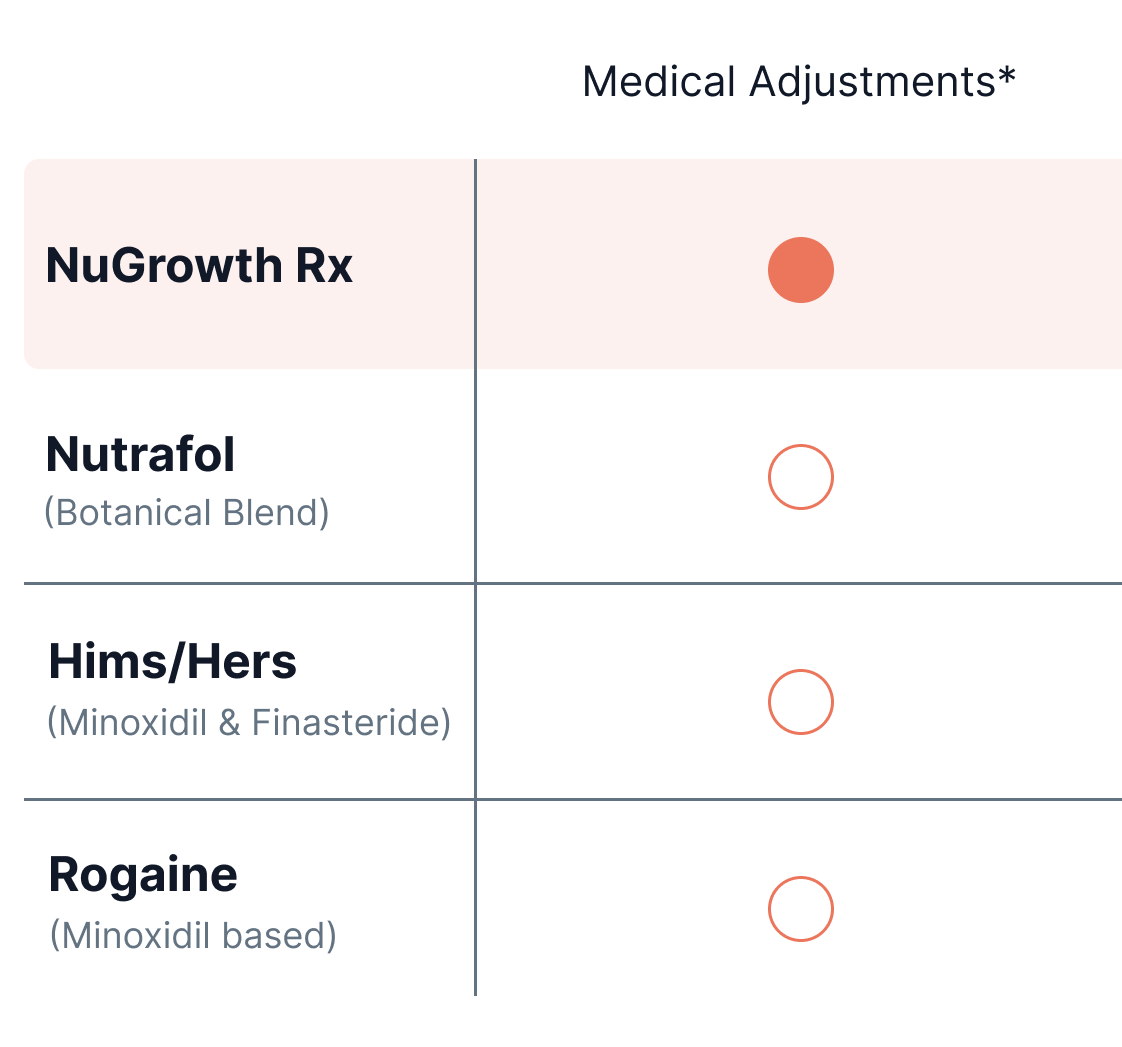Click the NuGrowth Rx row label
Image resolution: width=1122 pixels, height=1047 pixels.
[x=199, y=266]
